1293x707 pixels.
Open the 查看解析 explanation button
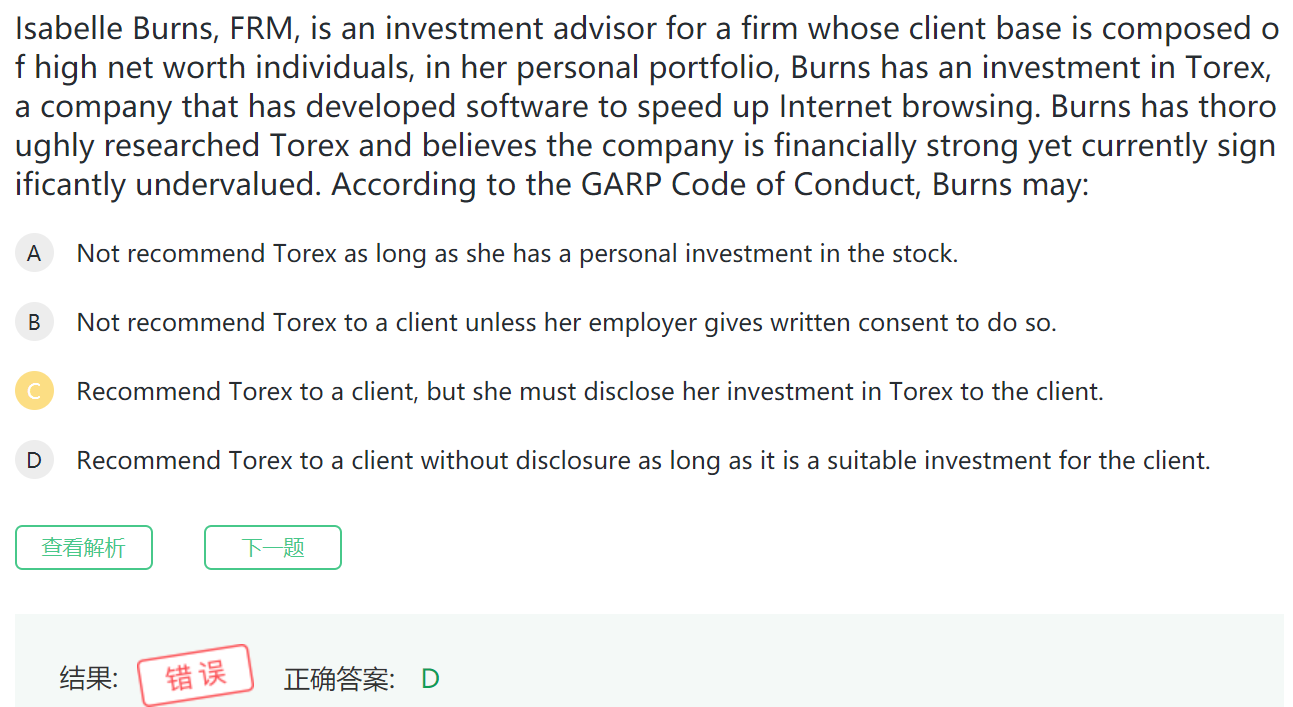tap(84, 548)
